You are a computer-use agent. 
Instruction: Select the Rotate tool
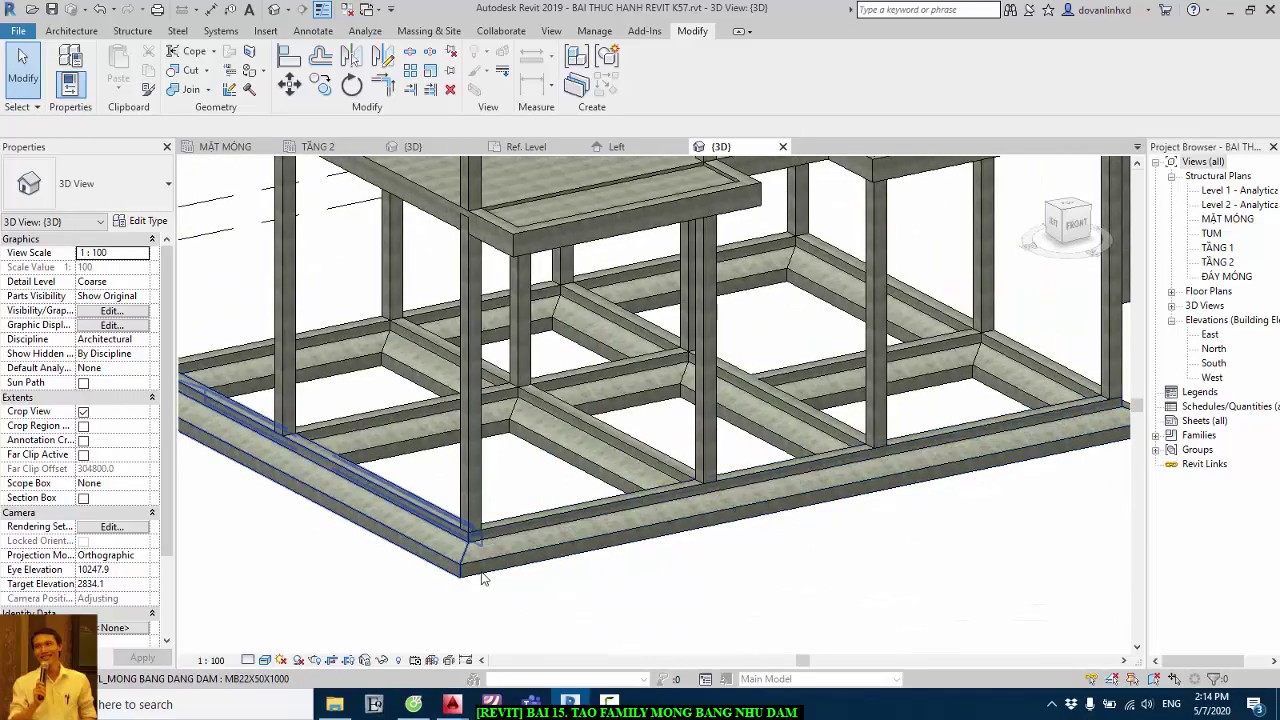[x=352, y=85]
